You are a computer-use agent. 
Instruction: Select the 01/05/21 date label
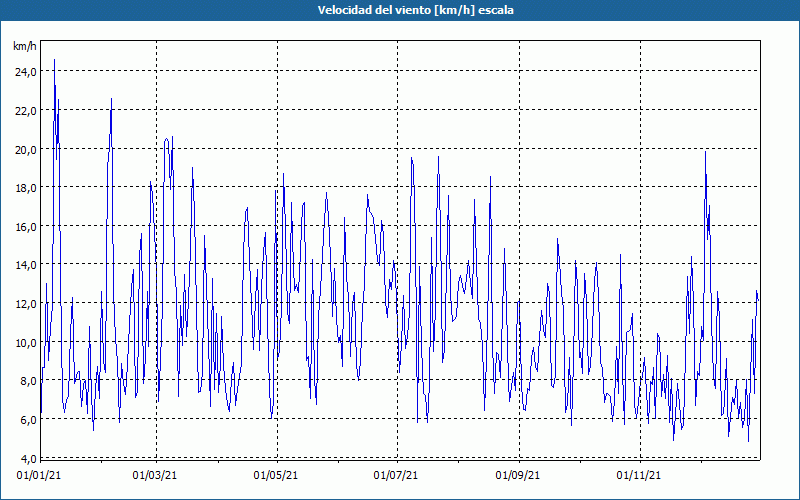[276, 476]
